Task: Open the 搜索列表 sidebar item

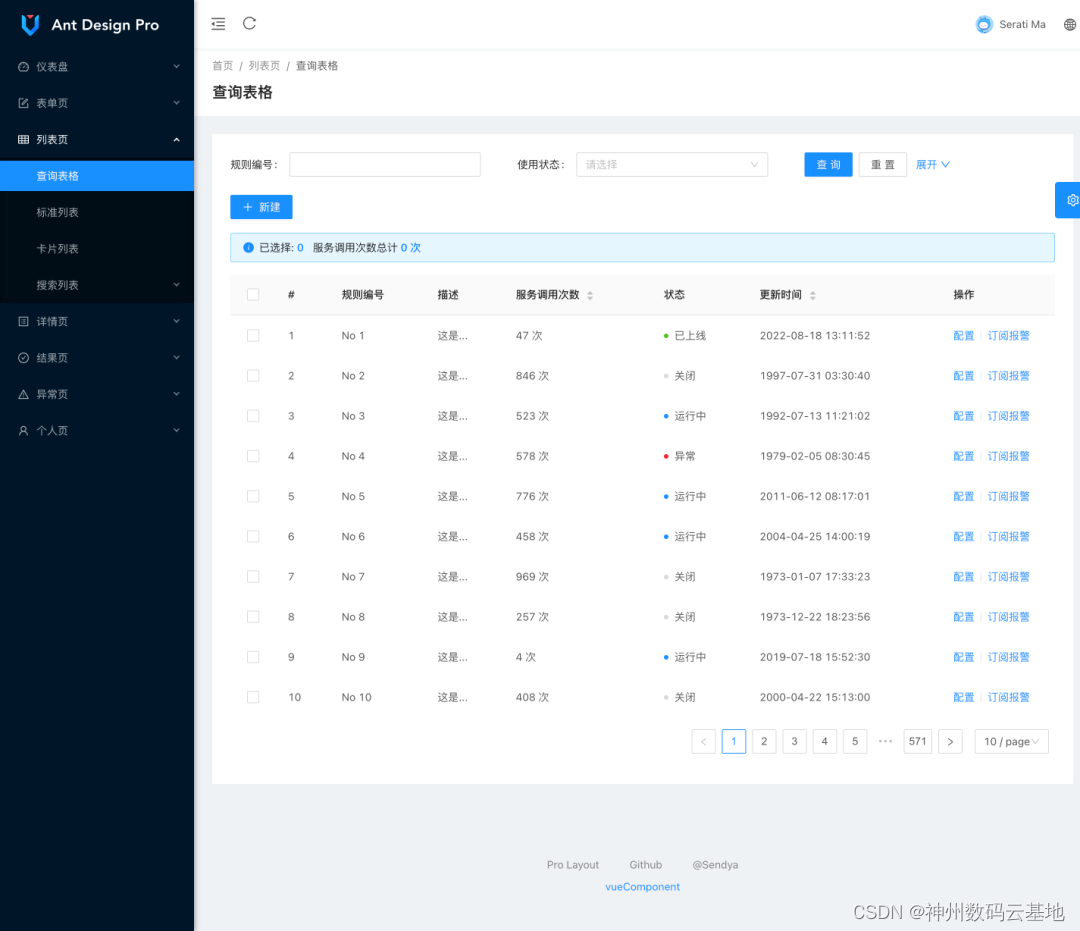Action: click(x=97, y=285)
